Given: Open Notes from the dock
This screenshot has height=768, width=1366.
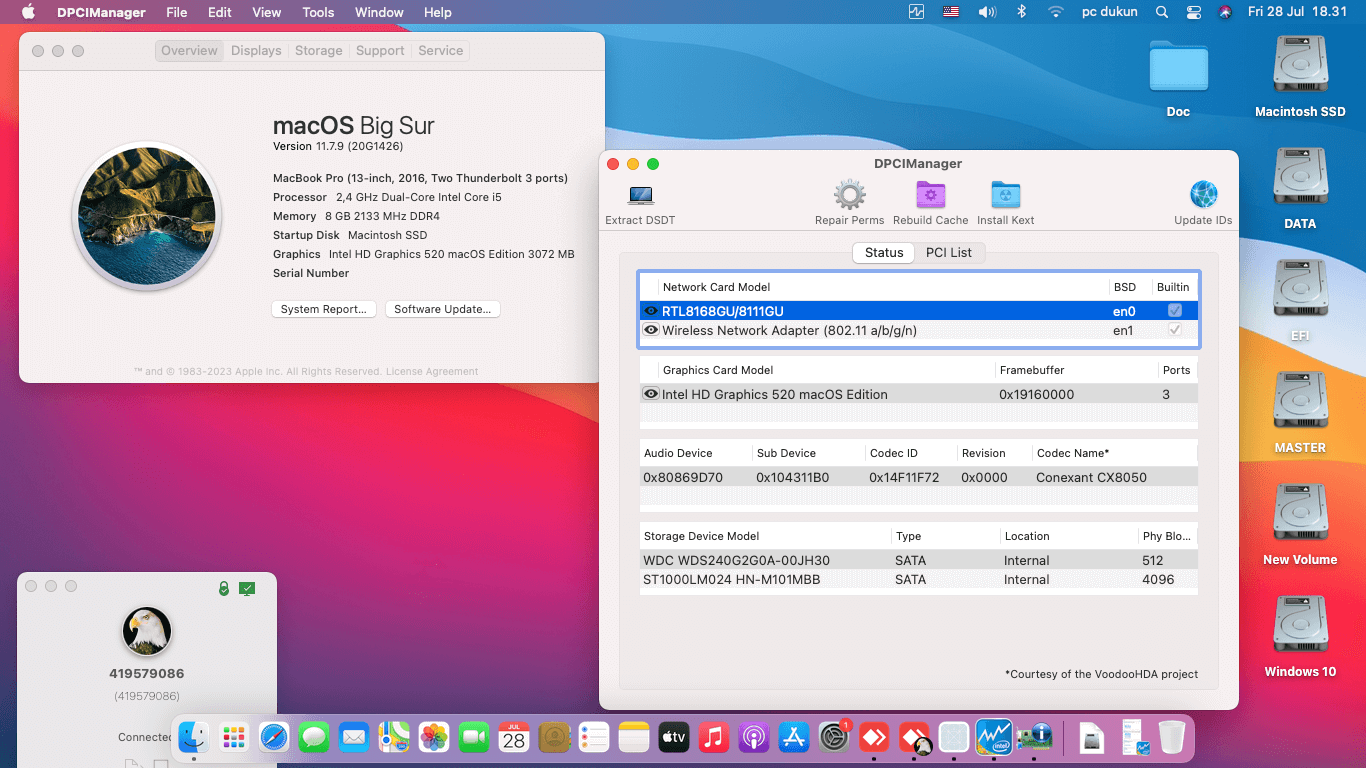Looking at the screenshot, I should pos(634,738).
